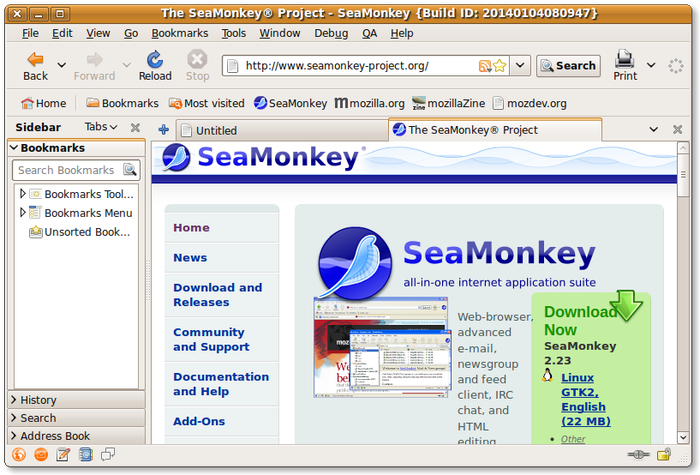
Task: Reload the current page
Action: (x=155, y=66)
